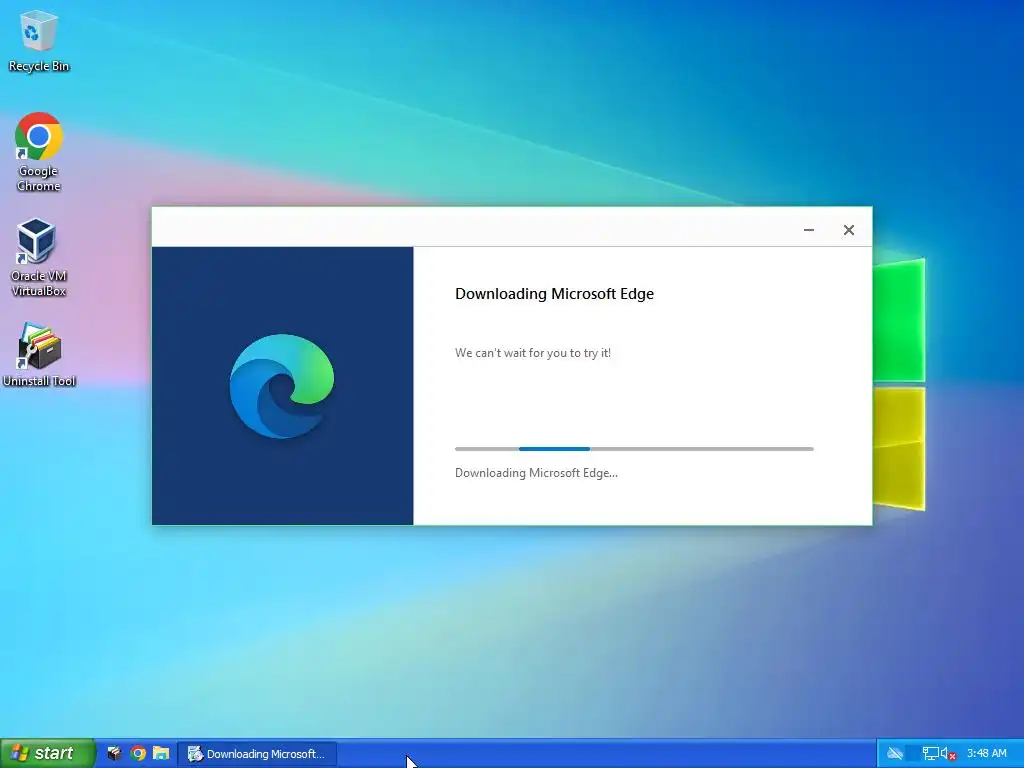The height and width of the screenshot is (768, 1024).
Task: Launch Chrome from the quick launch bar
Action: click(138, 754)
